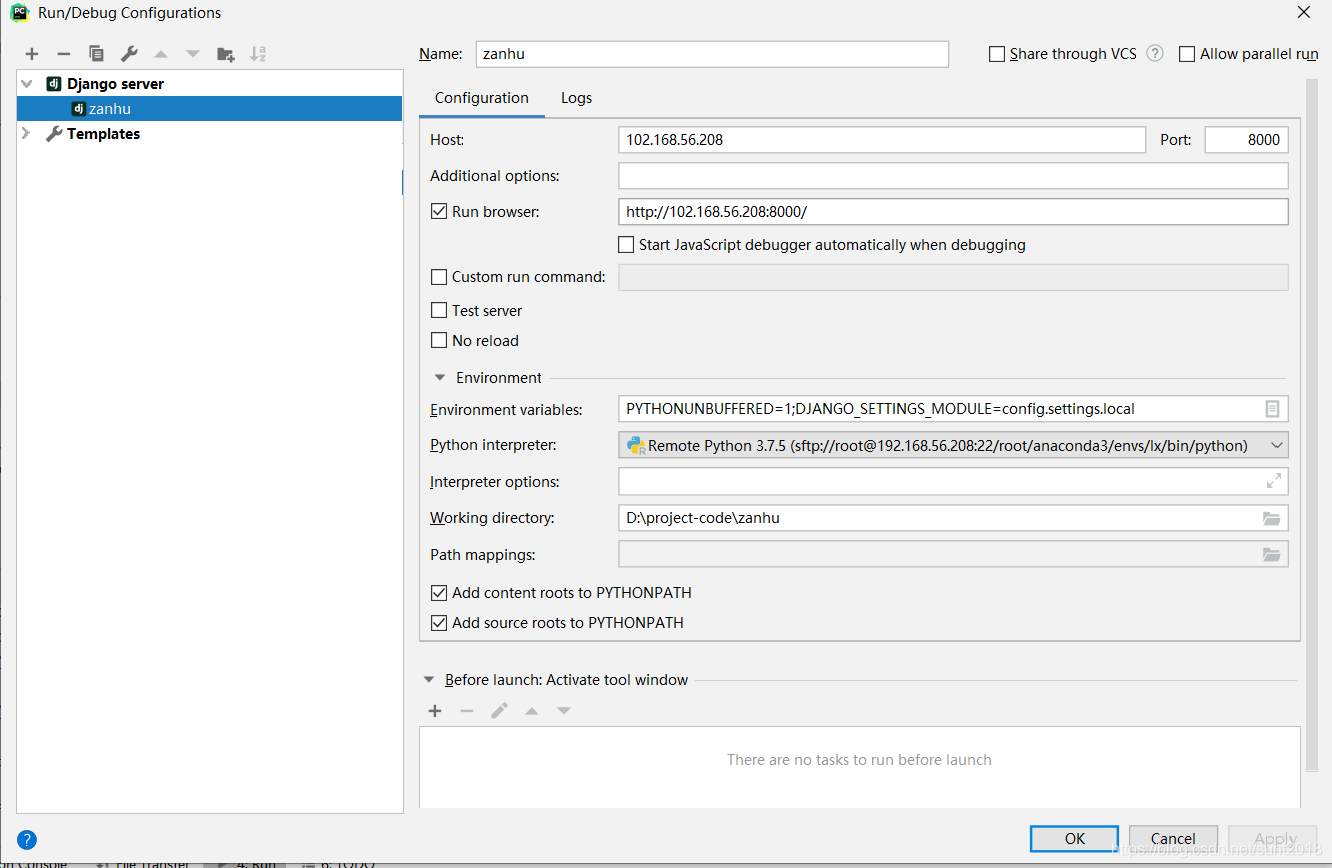Open edit defaults wrench icon in toolbar
Viewport: 1332px width, 868px height.
[x=129, y=54]
